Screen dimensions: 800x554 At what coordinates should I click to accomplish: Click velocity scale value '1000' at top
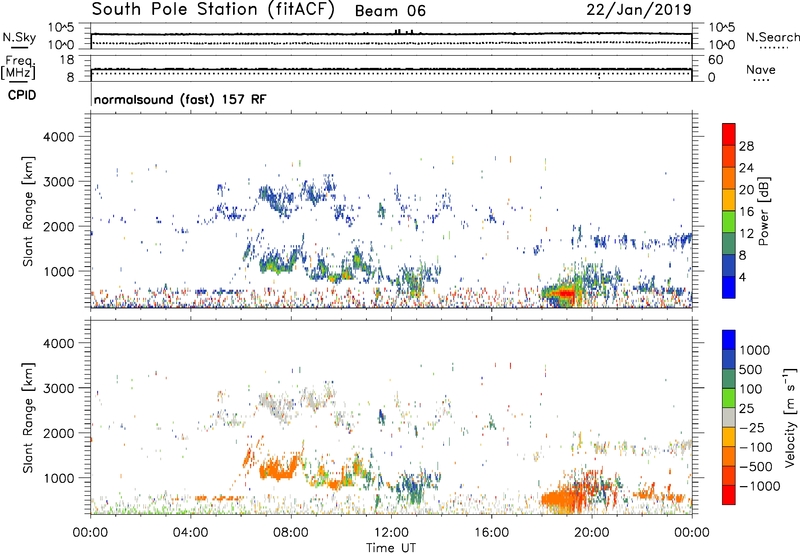pyautogui.click(x=755, y=350)
